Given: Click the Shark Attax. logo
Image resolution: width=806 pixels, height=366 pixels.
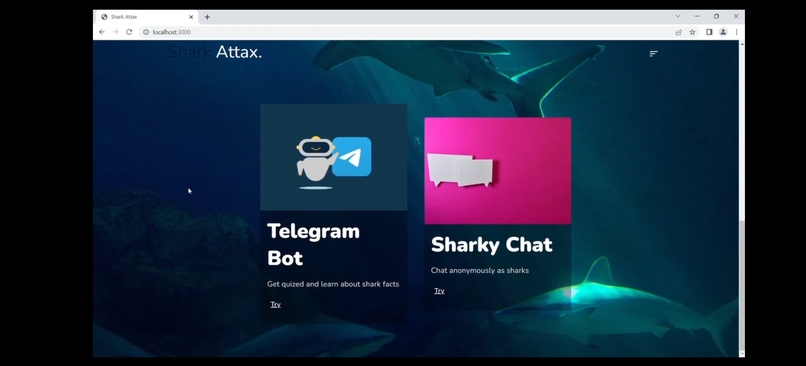Looking at the screenshot, I should [x=215, y=52].
